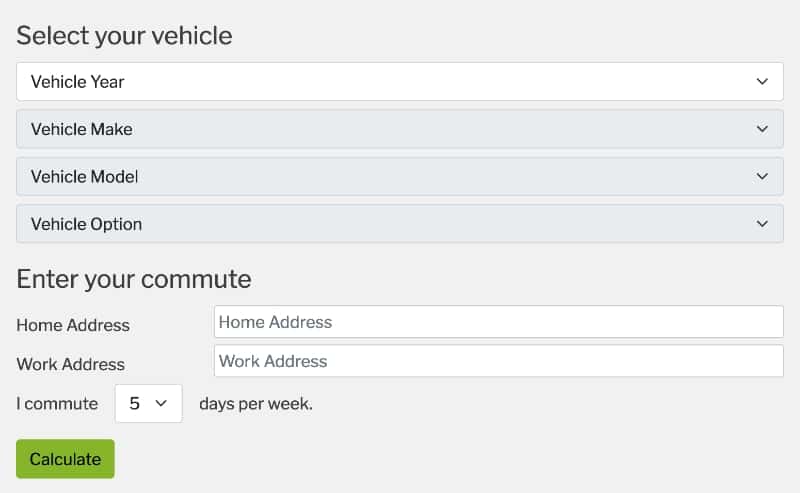Screen dimensions: 800x493
Task: Click the "Select your vehicle" heading
Action: coord(124,36)
